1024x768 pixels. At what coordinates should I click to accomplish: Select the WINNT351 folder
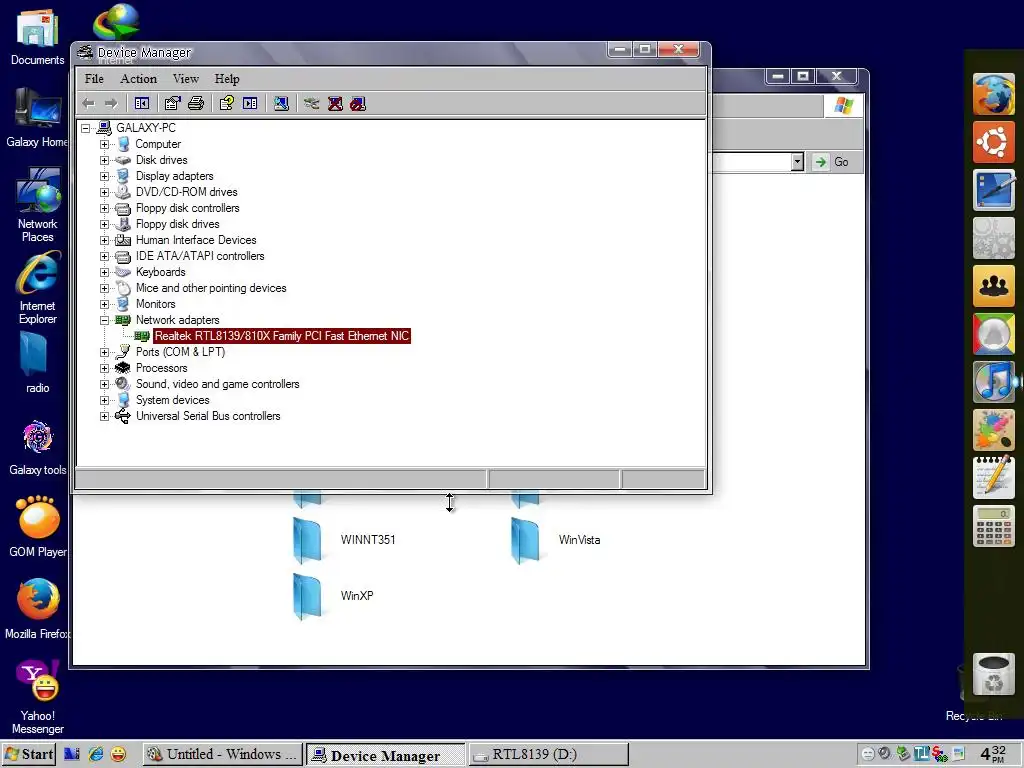click(345, 540)
